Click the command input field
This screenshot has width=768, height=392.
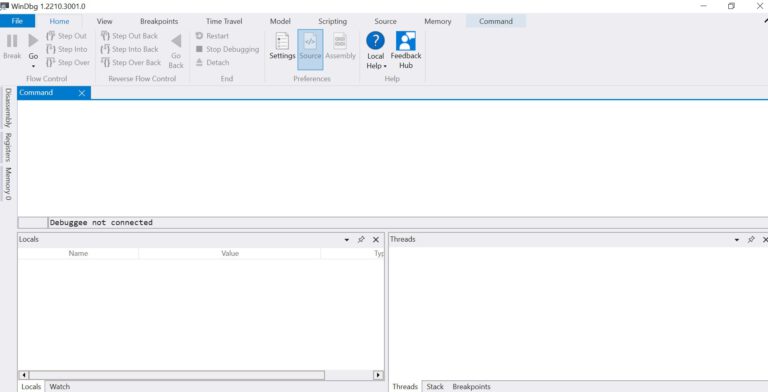click(x=408, y=222)
